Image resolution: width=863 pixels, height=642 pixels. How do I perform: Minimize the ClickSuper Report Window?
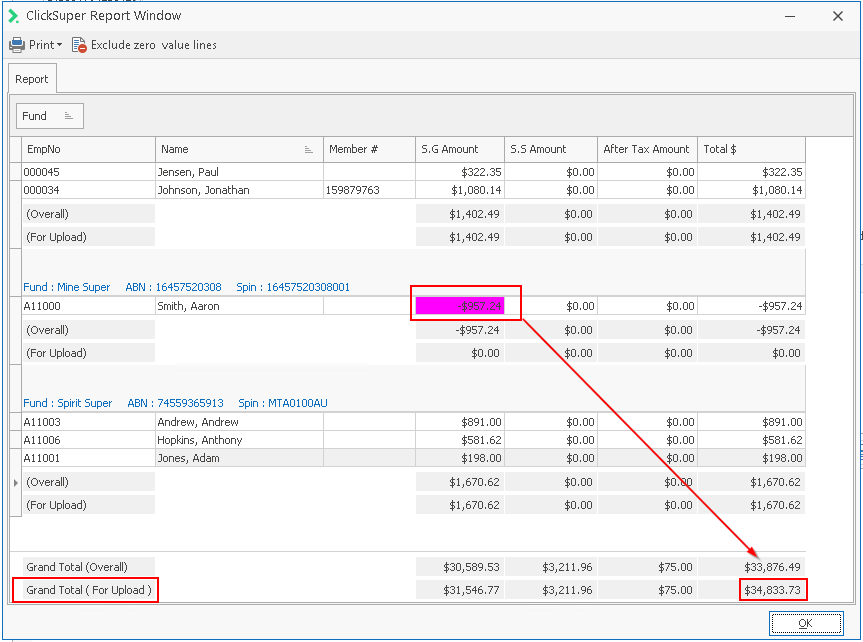coord(790,16)
